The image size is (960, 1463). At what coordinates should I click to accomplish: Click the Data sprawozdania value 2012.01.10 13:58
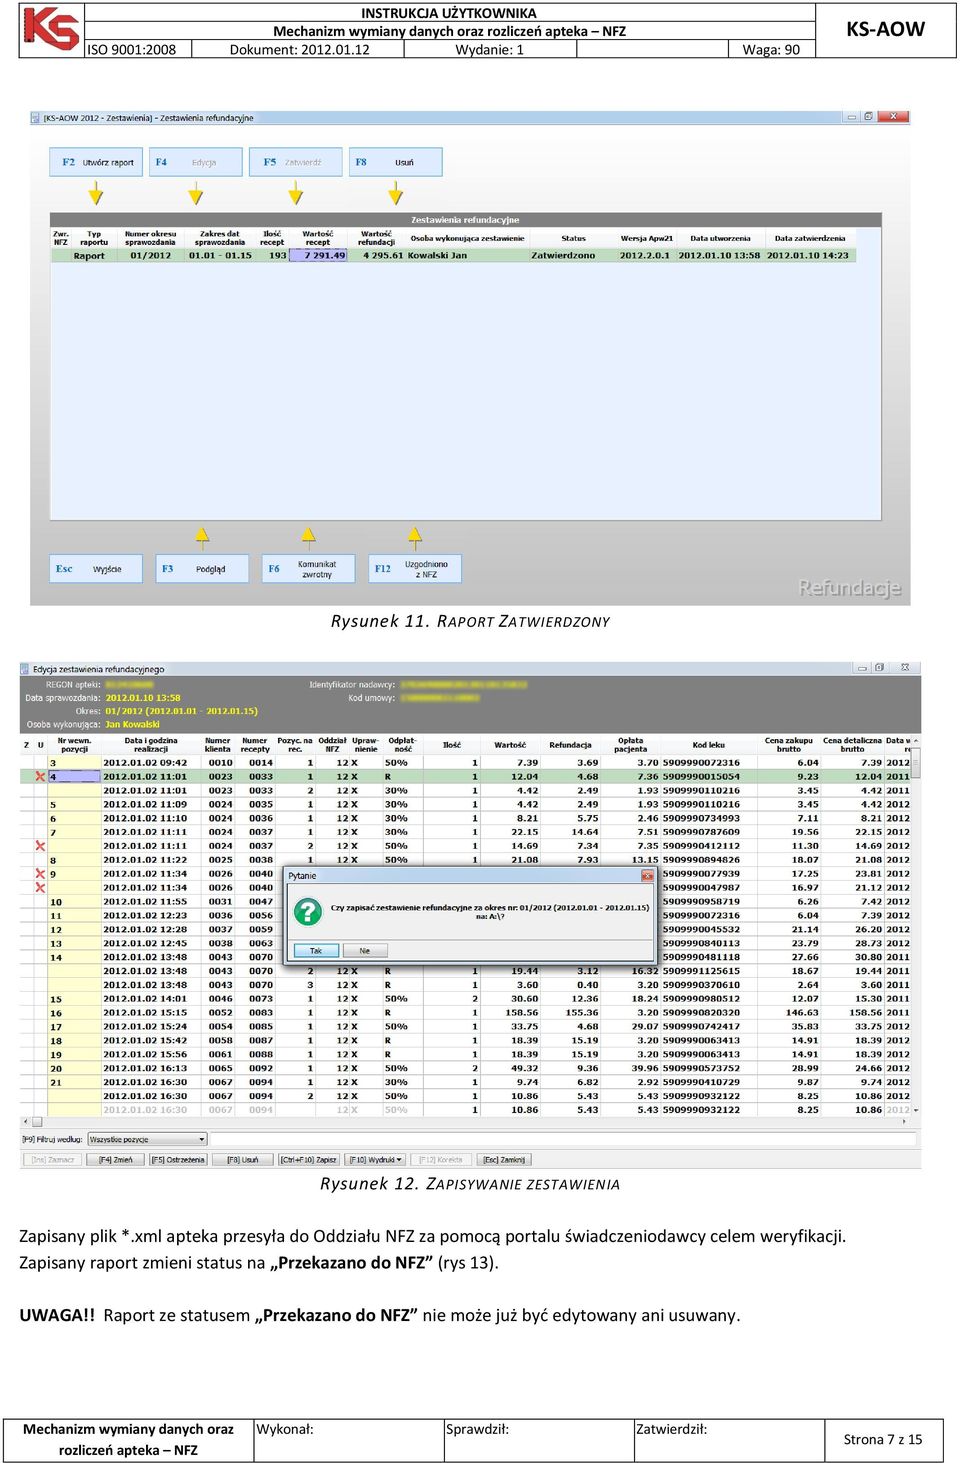[x=143, y=698]
